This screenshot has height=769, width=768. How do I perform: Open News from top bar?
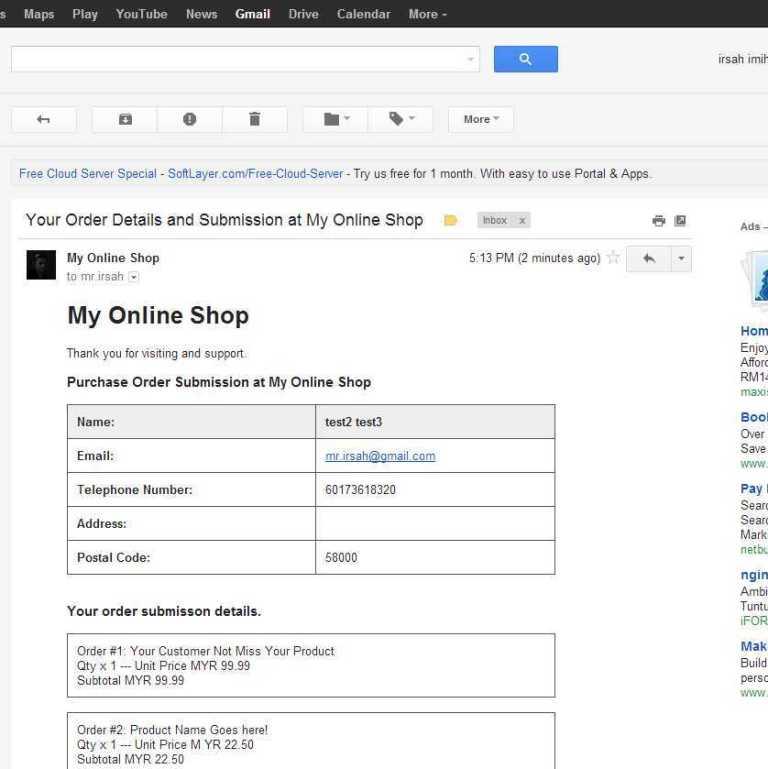[202, 14]
